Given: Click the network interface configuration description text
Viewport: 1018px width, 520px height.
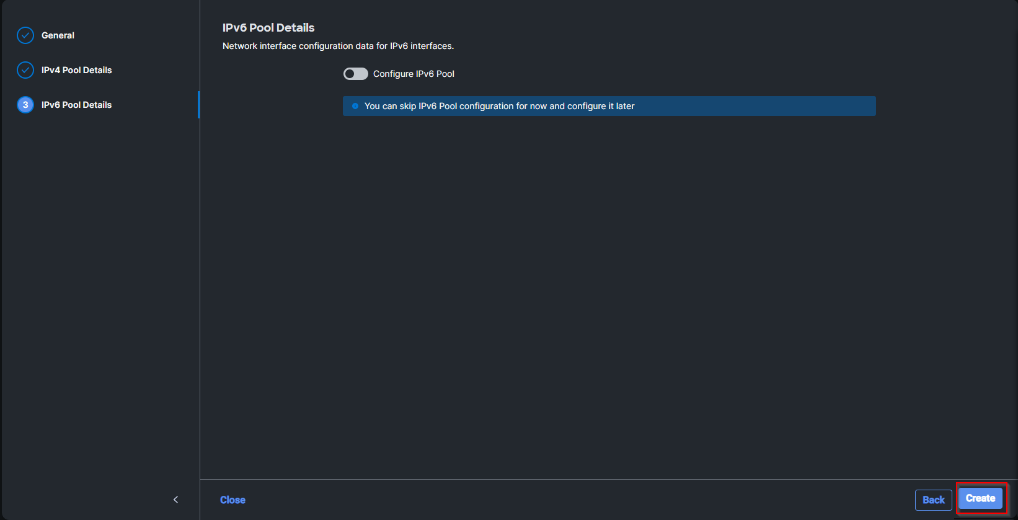Looking at the screenshot, I should tap(338, 46).
